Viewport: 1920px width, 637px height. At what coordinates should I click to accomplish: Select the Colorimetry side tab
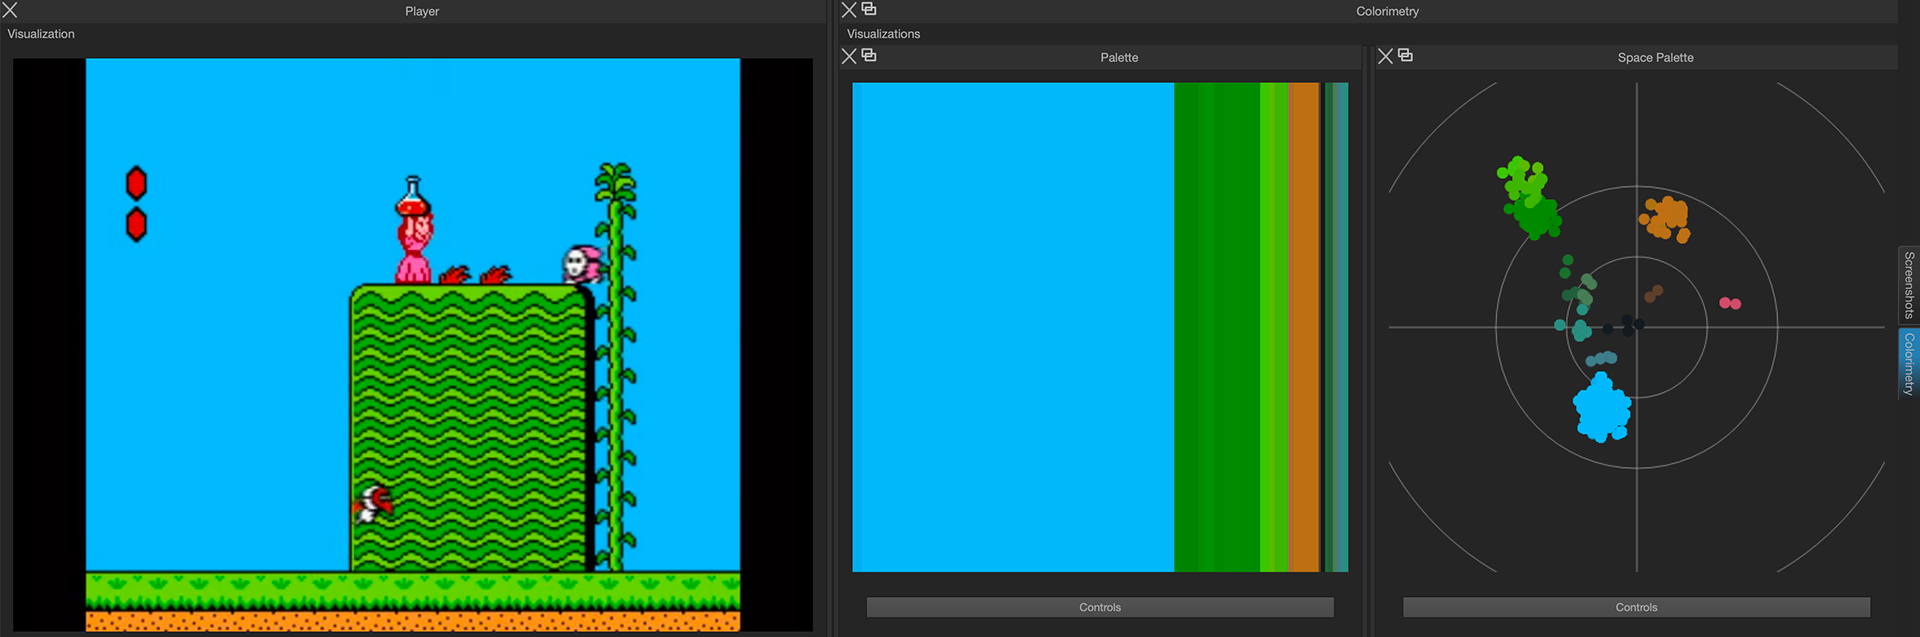(x=1909, y=364)
